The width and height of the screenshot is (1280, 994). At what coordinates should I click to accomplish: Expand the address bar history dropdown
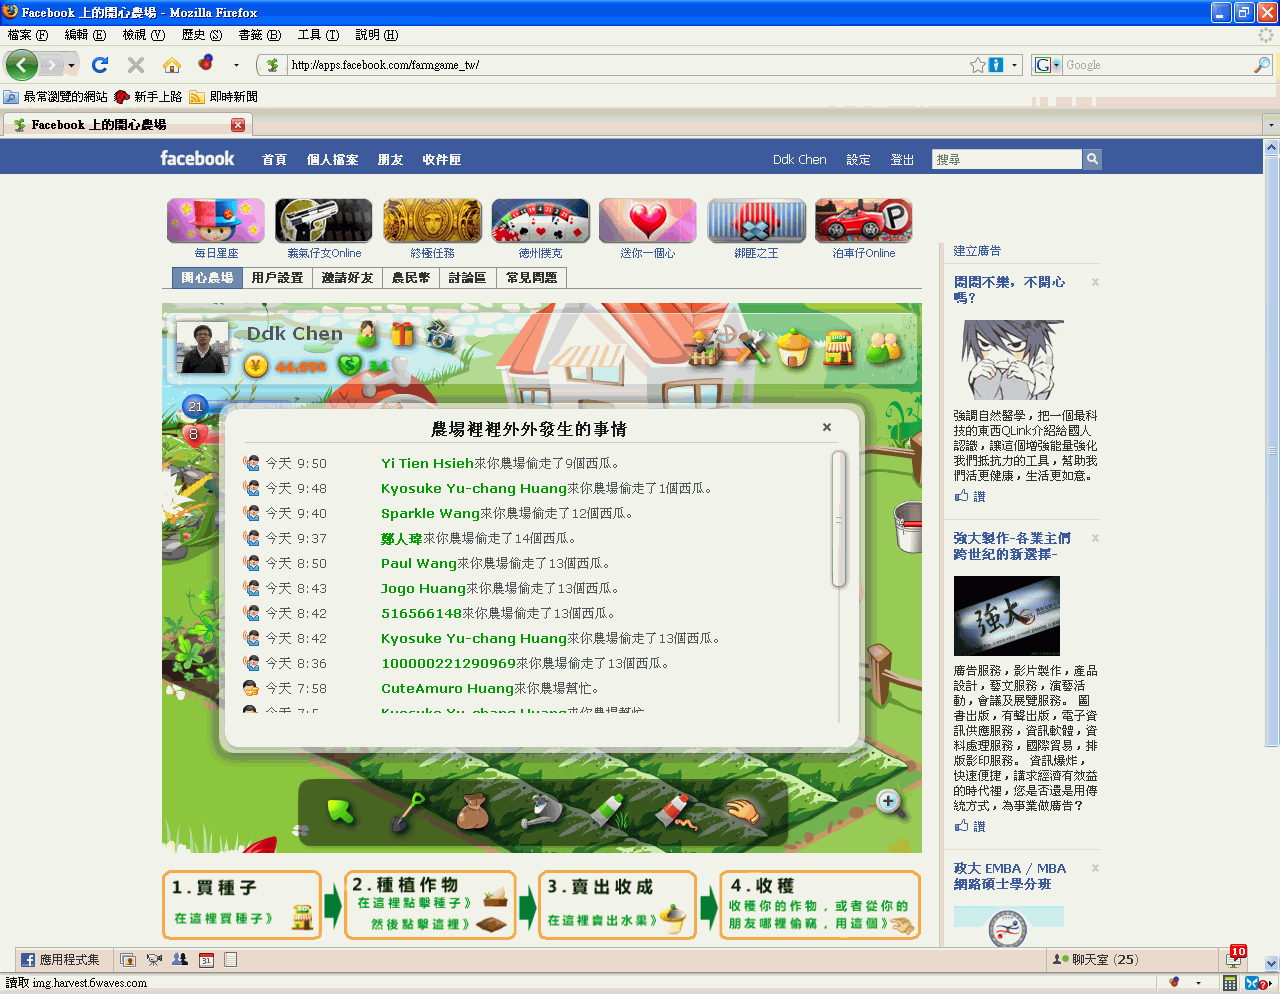[x=1014, y=65]
